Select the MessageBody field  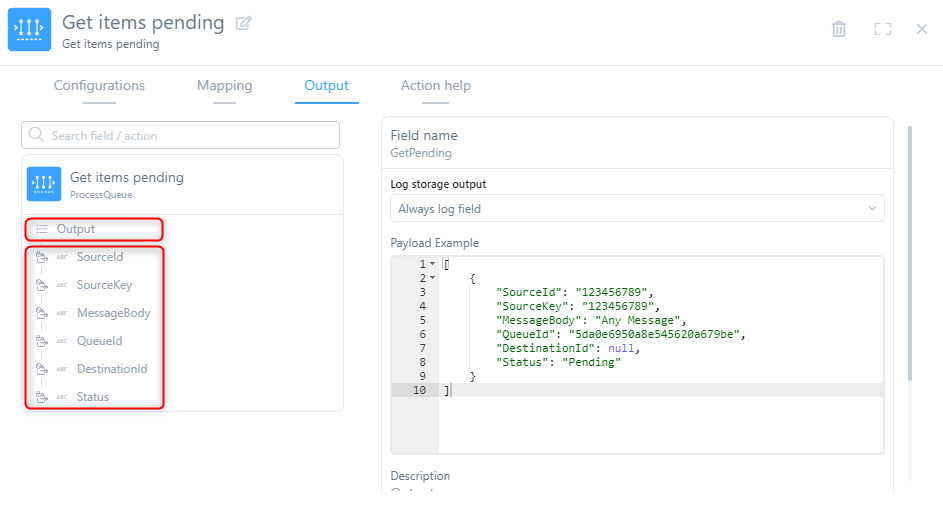coord(113,313)
